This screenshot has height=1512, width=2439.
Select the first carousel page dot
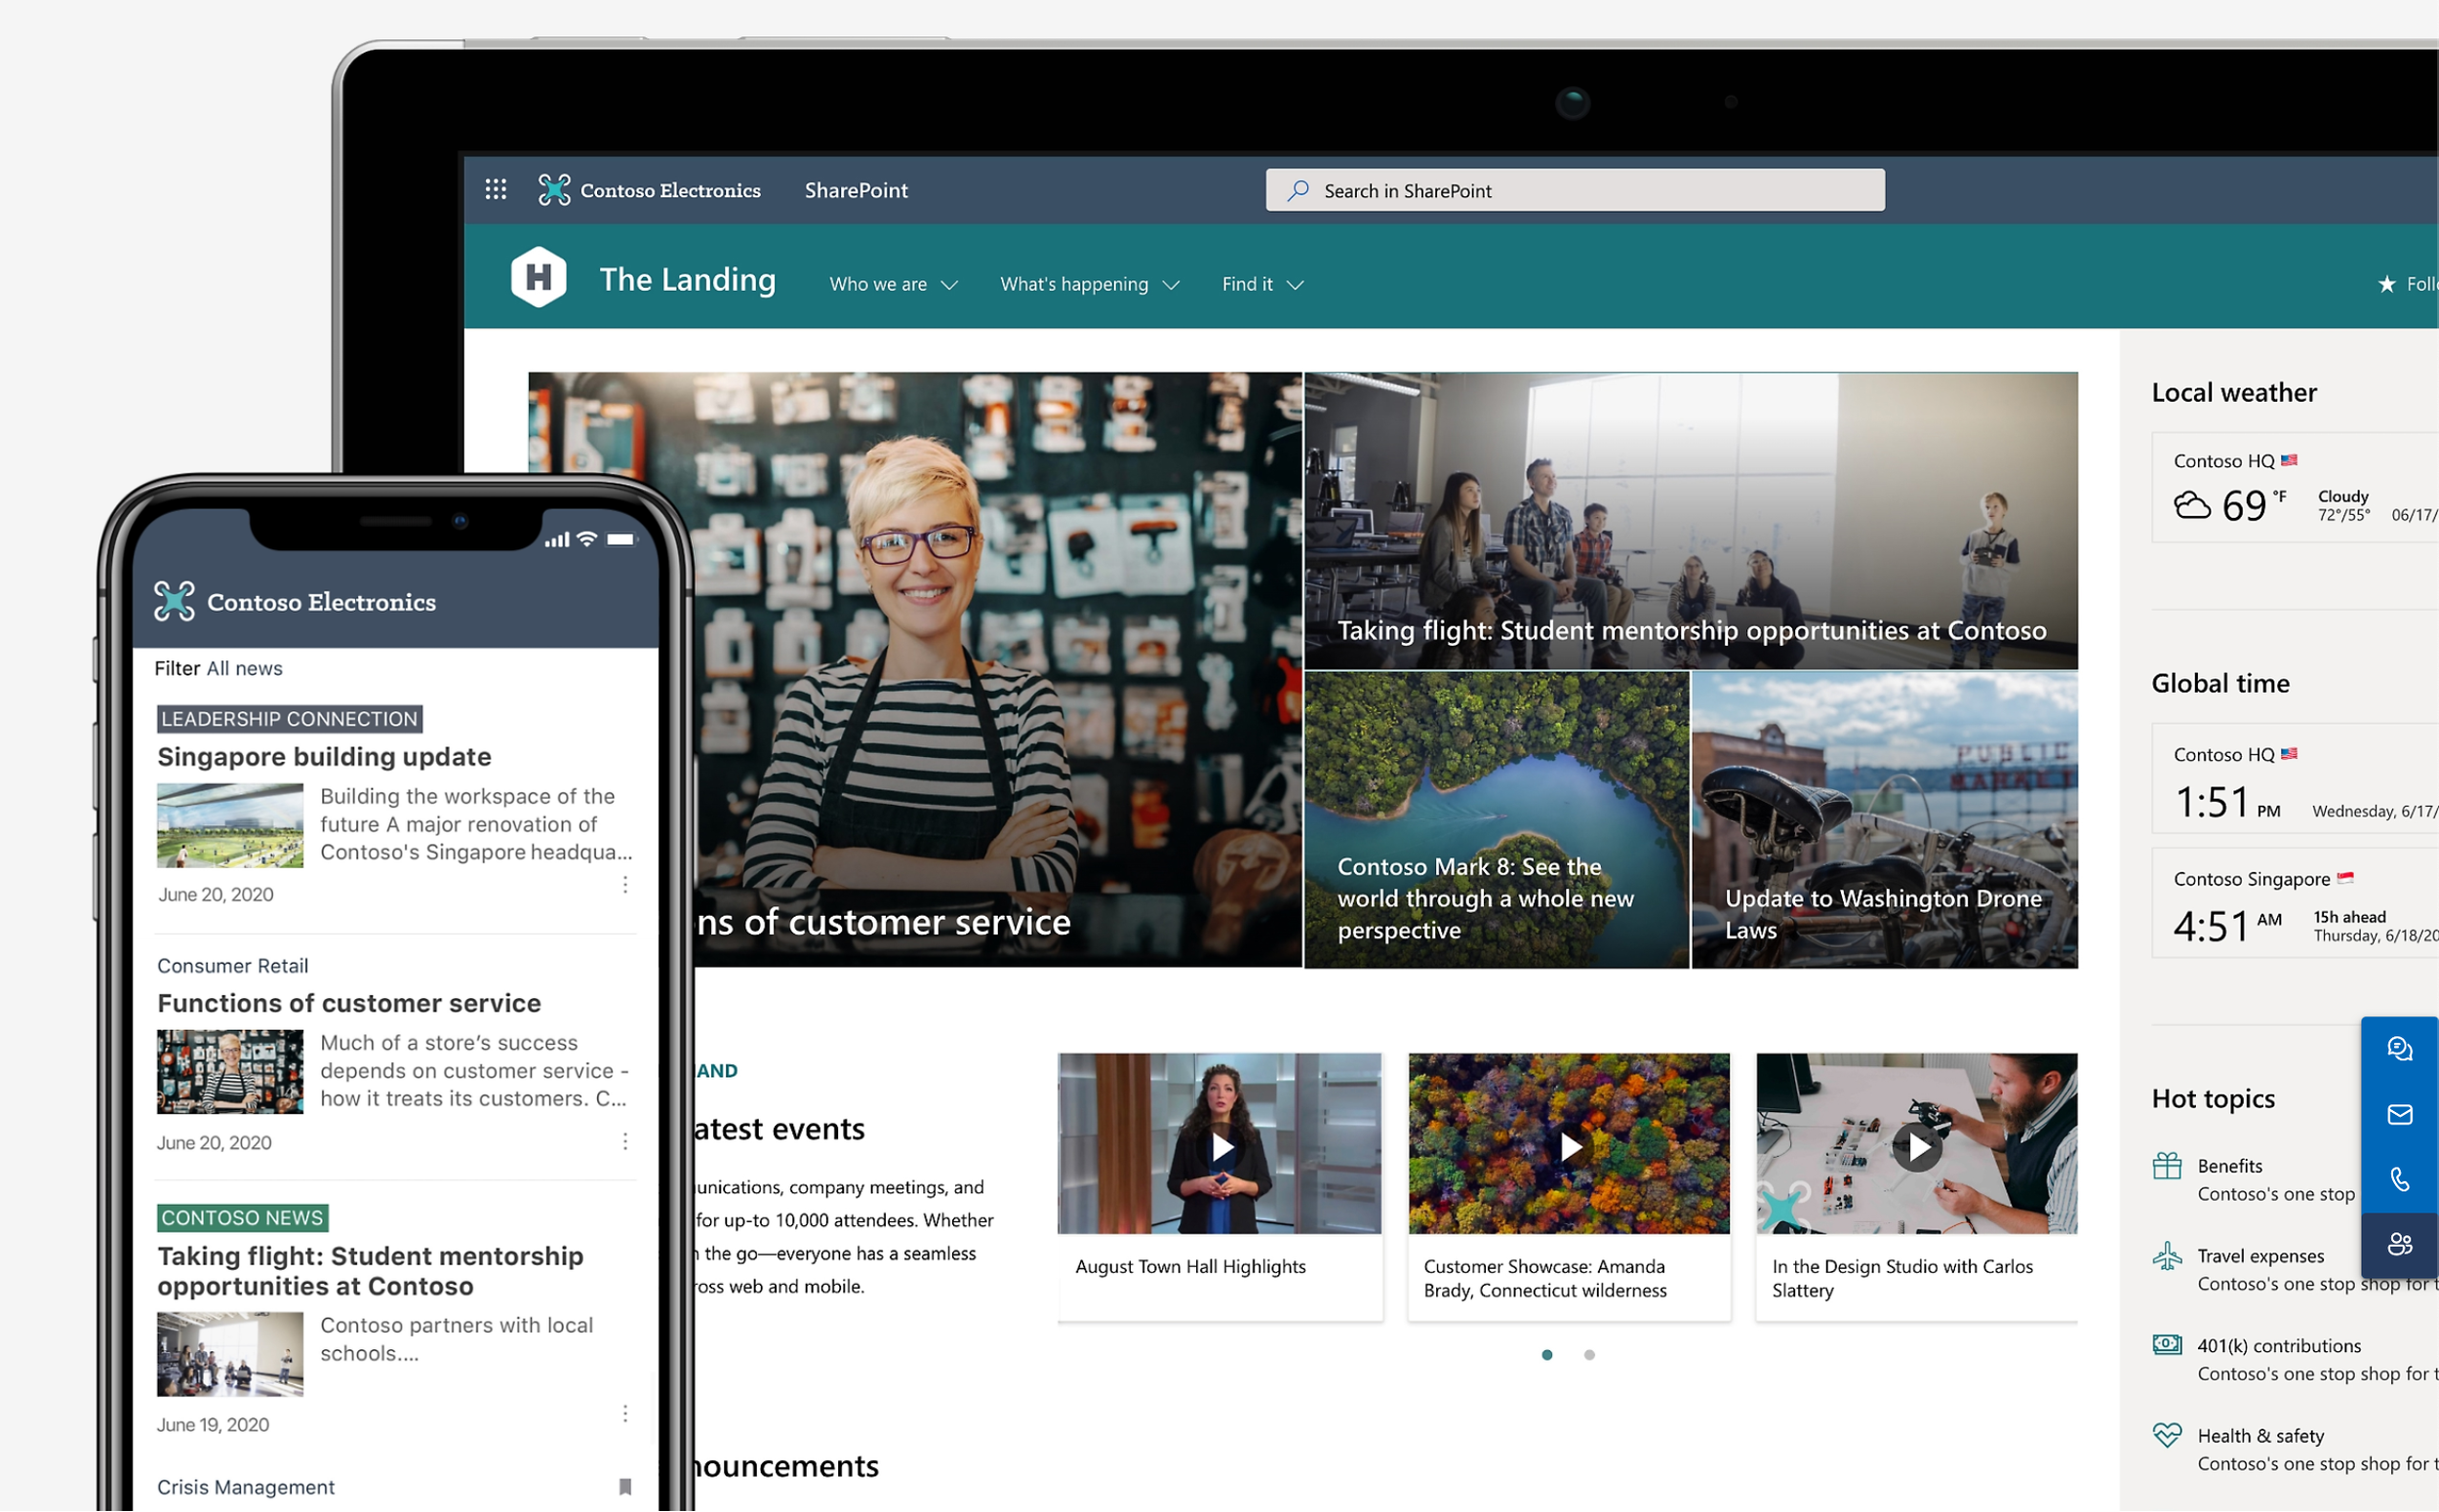coord(1547,1355)
